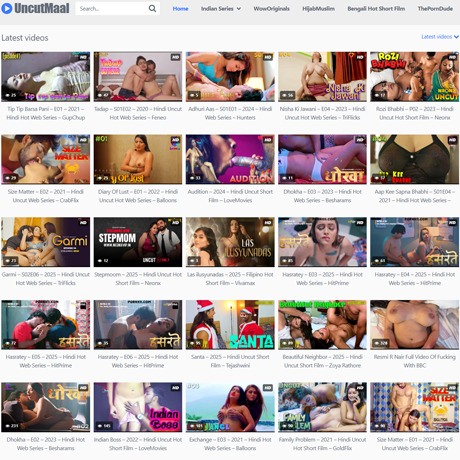Click the UncutMaal play logo icon
Image resolution: width=460 pixels, height=460 pixels.
point(6,8)
